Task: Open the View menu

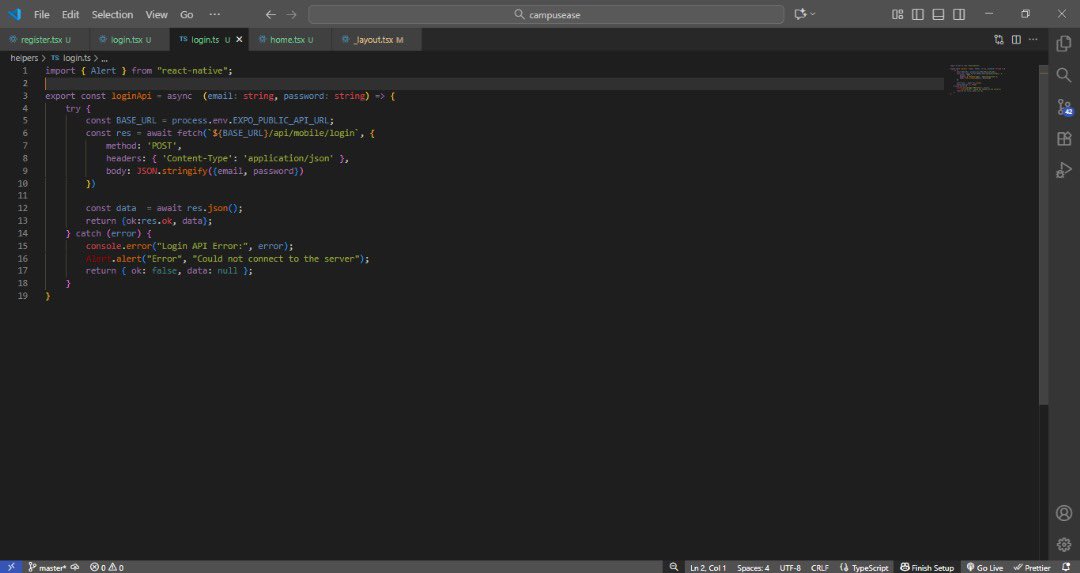Action: tap(156, 14)
